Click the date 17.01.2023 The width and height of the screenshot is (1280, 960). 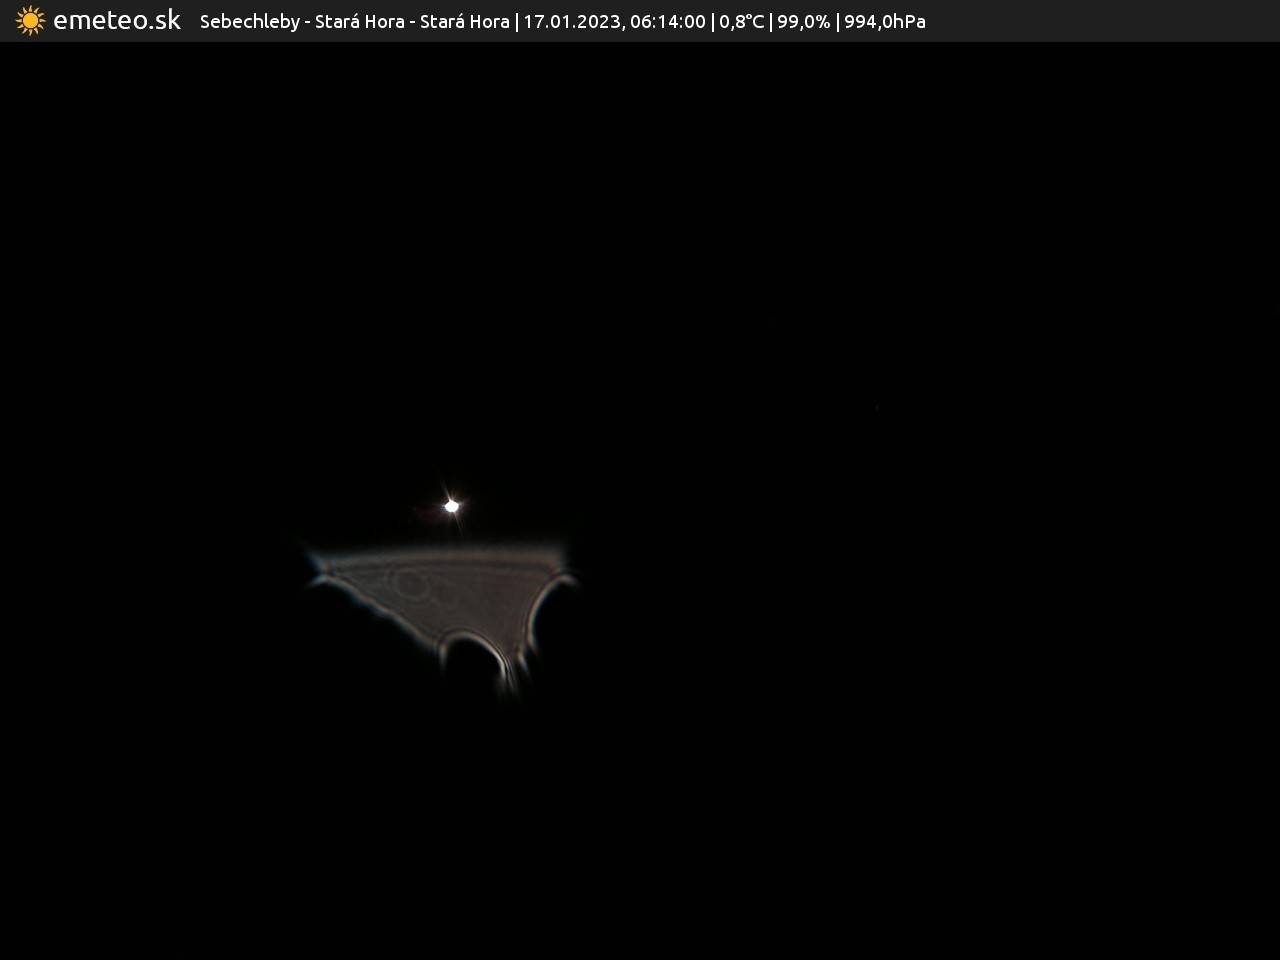click(x=570, y=22)
